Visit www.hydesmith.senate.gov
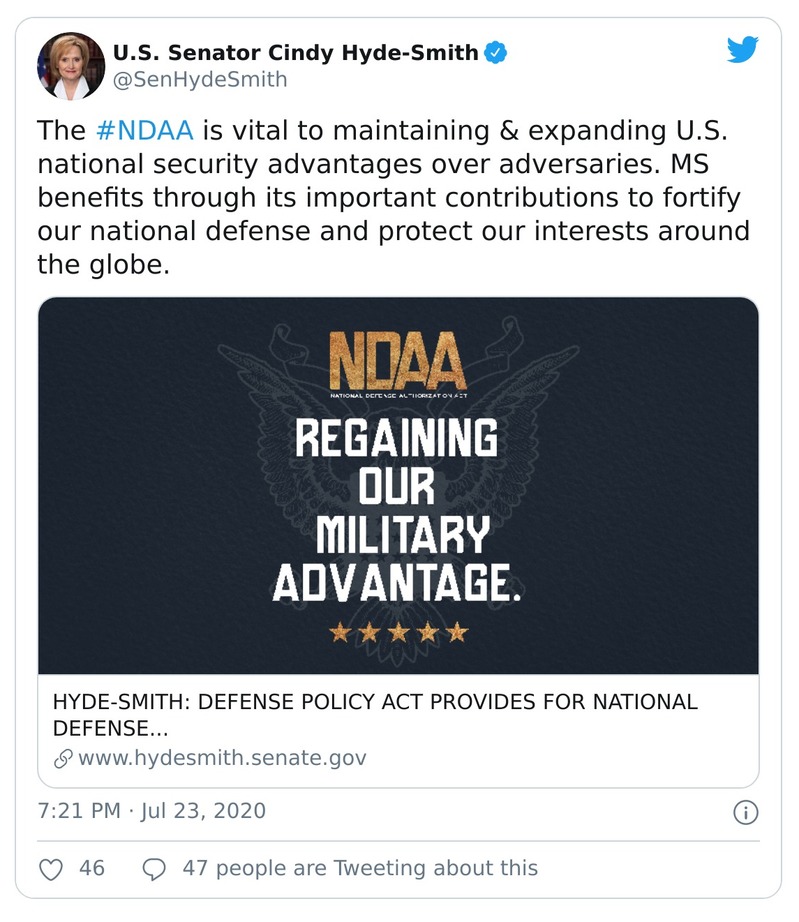The image size is (799, 922). coord(222,758)
